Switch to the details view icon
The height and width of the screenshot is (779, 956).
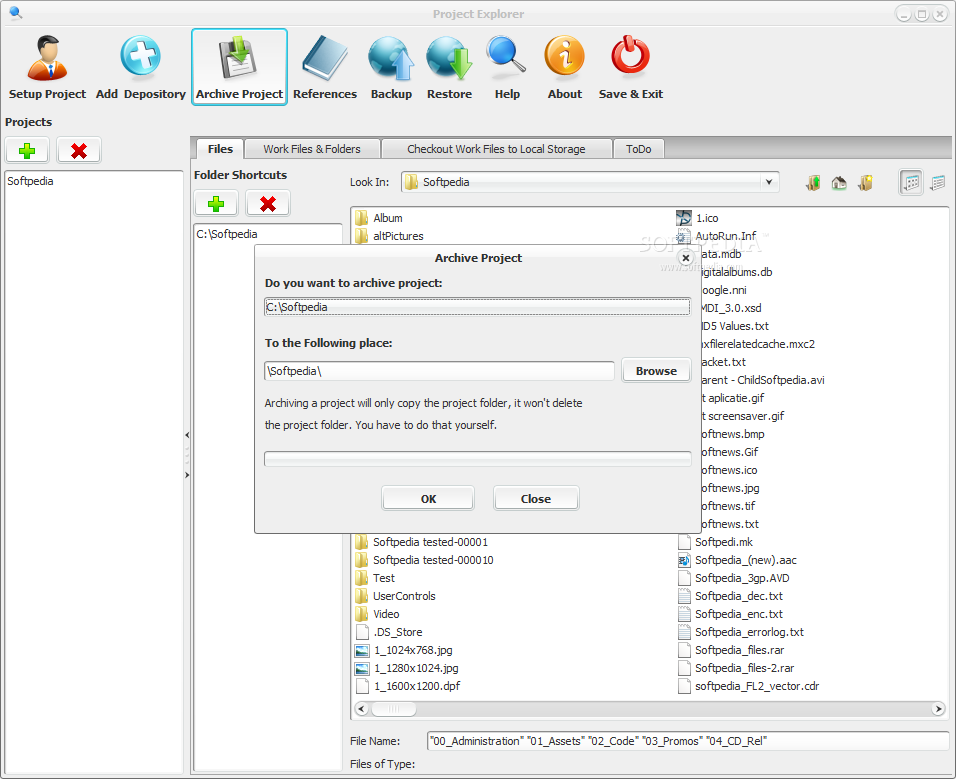tap(938, 182)
